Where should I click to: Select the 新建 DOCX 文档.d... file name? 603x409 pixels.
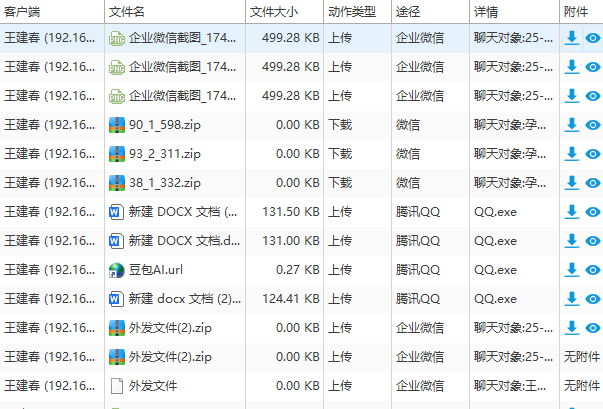(184, 241)
